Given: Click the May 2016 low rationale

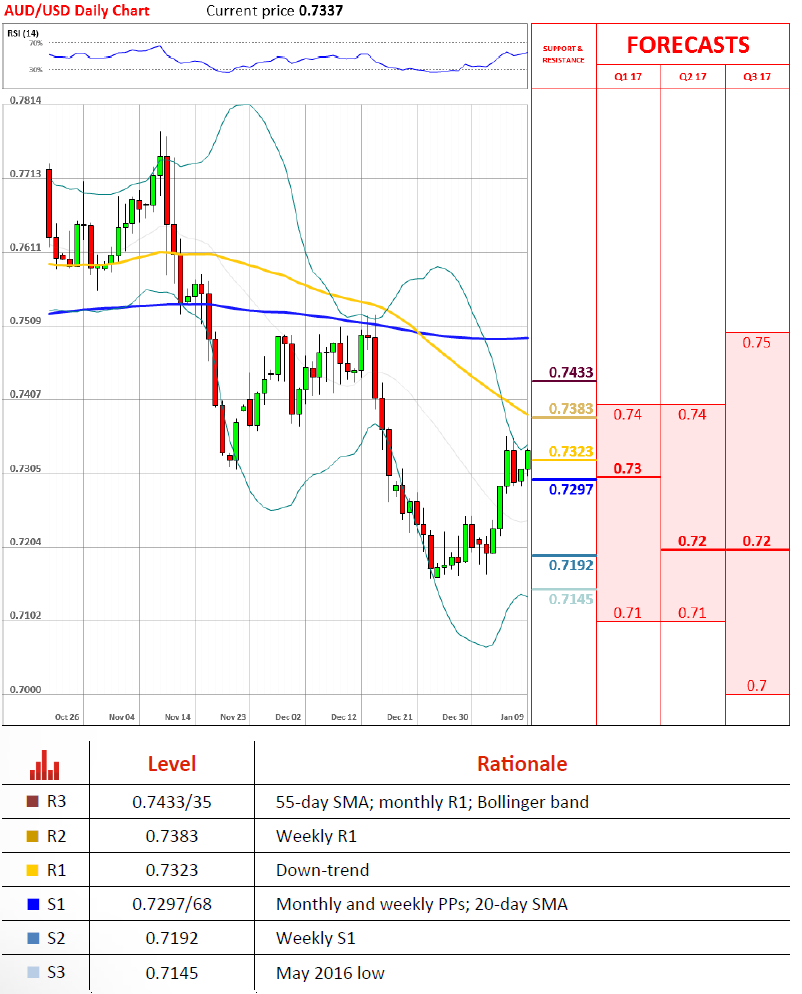Looking at the screenshot, I should pos(330,973).
